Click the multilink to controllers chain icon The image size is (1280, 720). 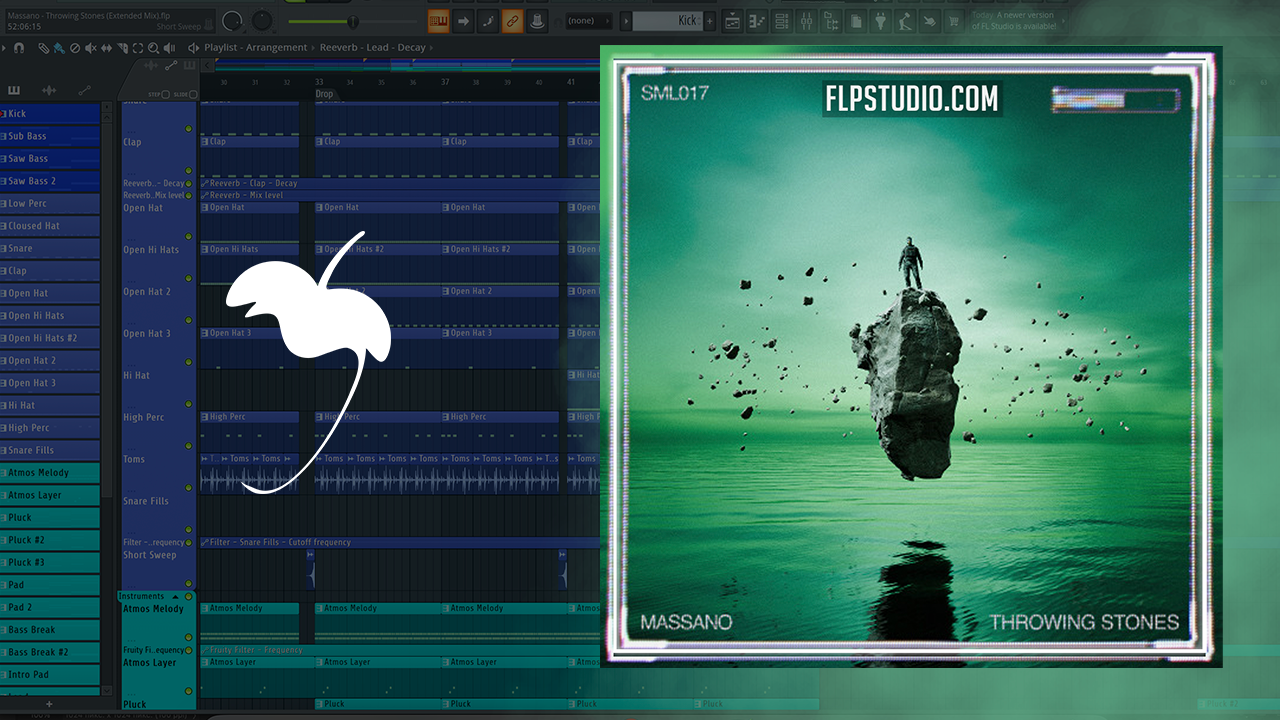(x=511, y=20)
